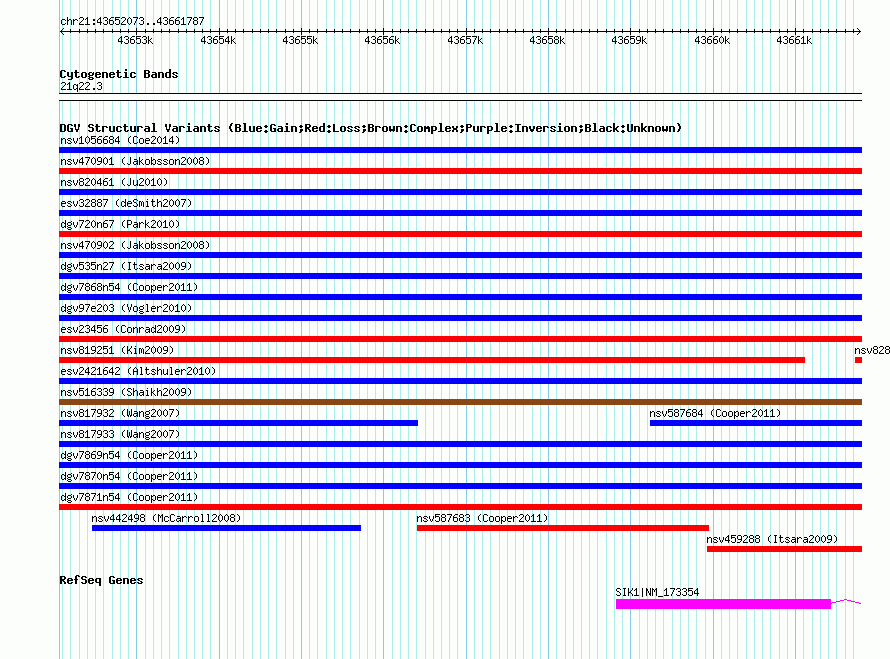This screenshot has height=659, width=890.
Task: Click the 43657k ruler position label
Action: 465,41
